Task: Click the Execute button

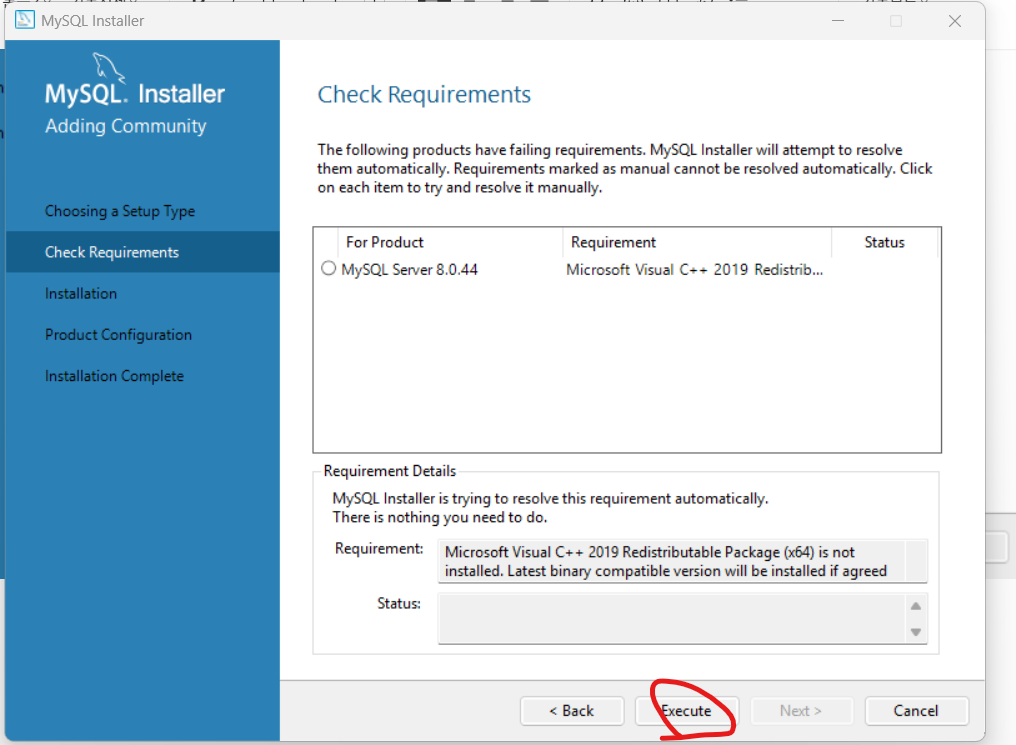Action: 687,711
